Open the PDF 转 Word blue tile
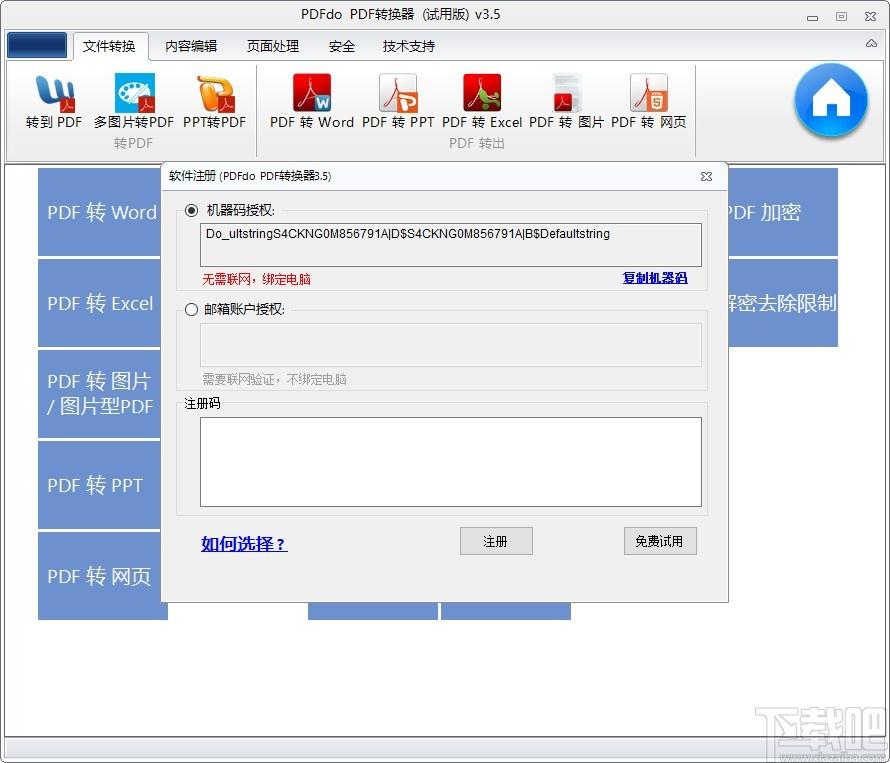The image size is (890, 763). (99, 212)
